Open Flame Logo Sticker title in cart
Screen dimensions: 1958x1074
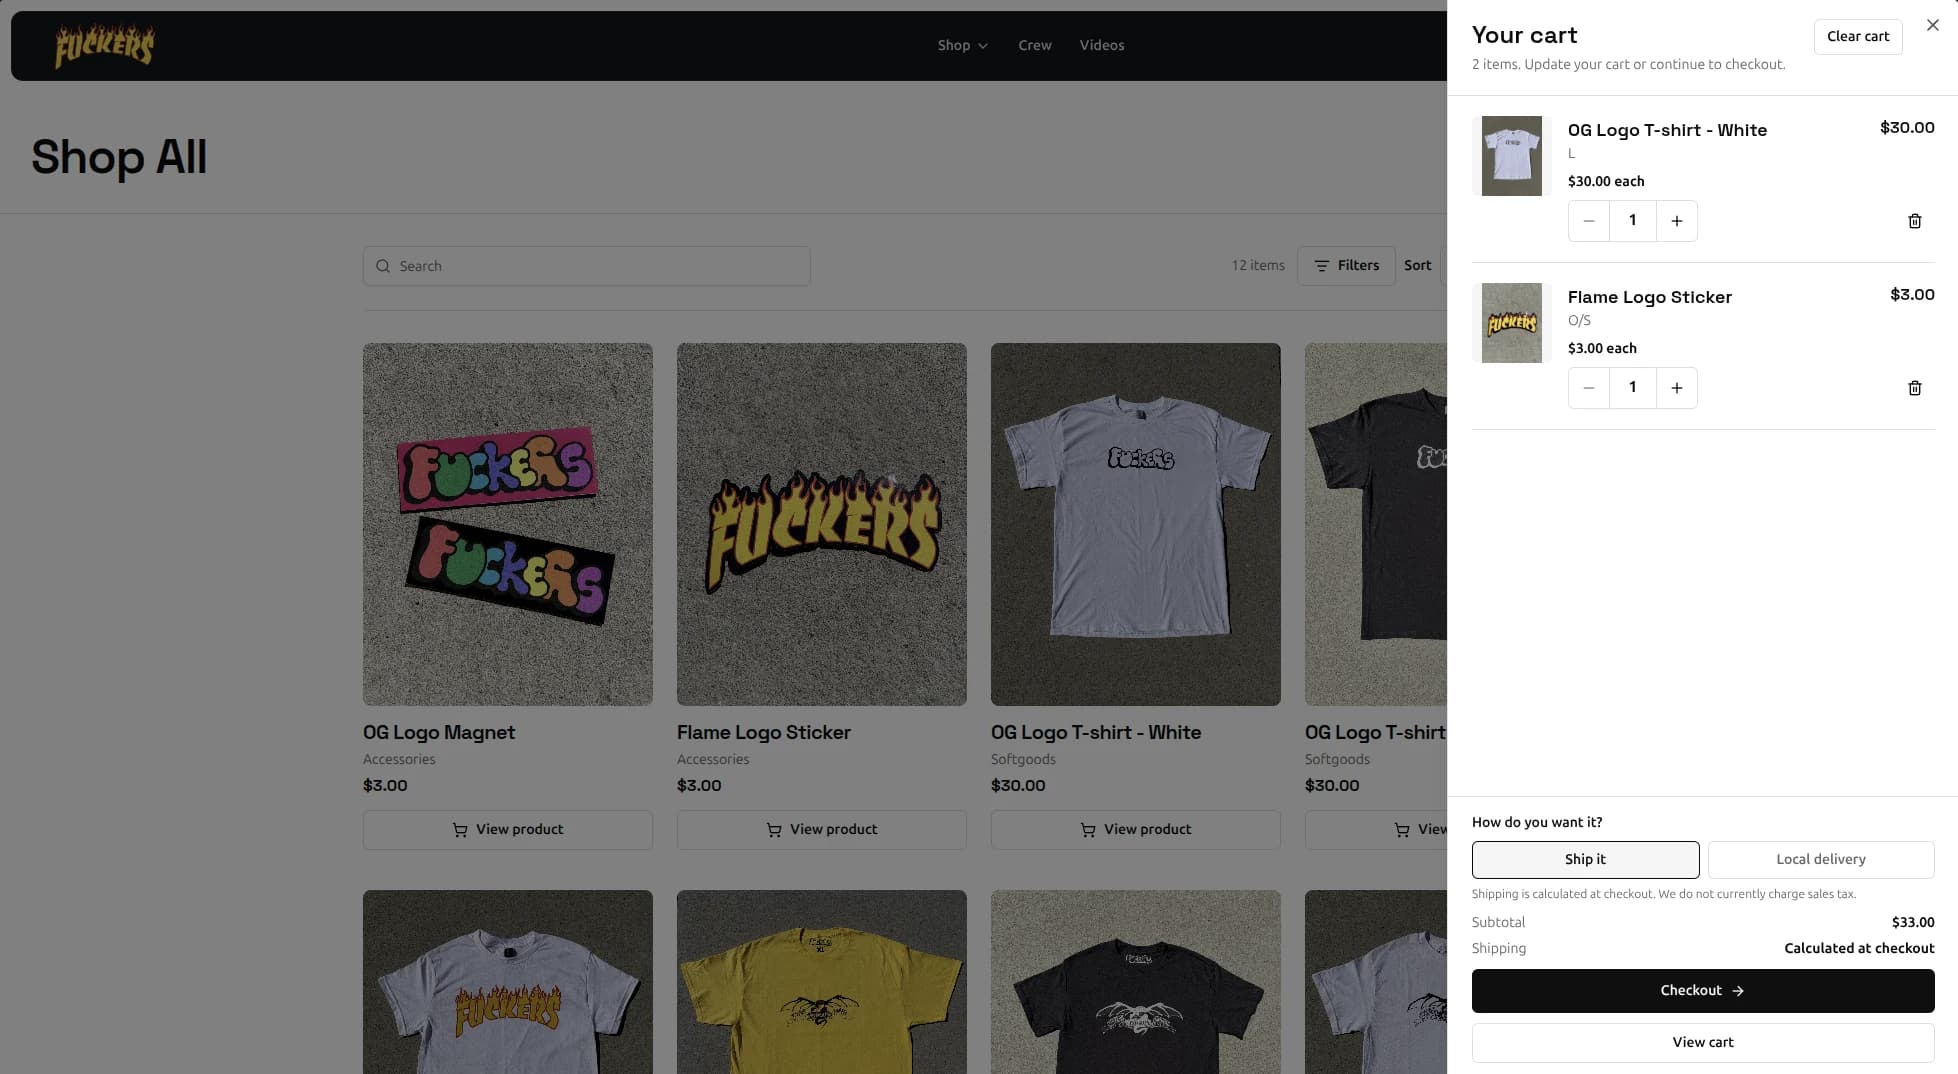click(x=1649, y=297)
